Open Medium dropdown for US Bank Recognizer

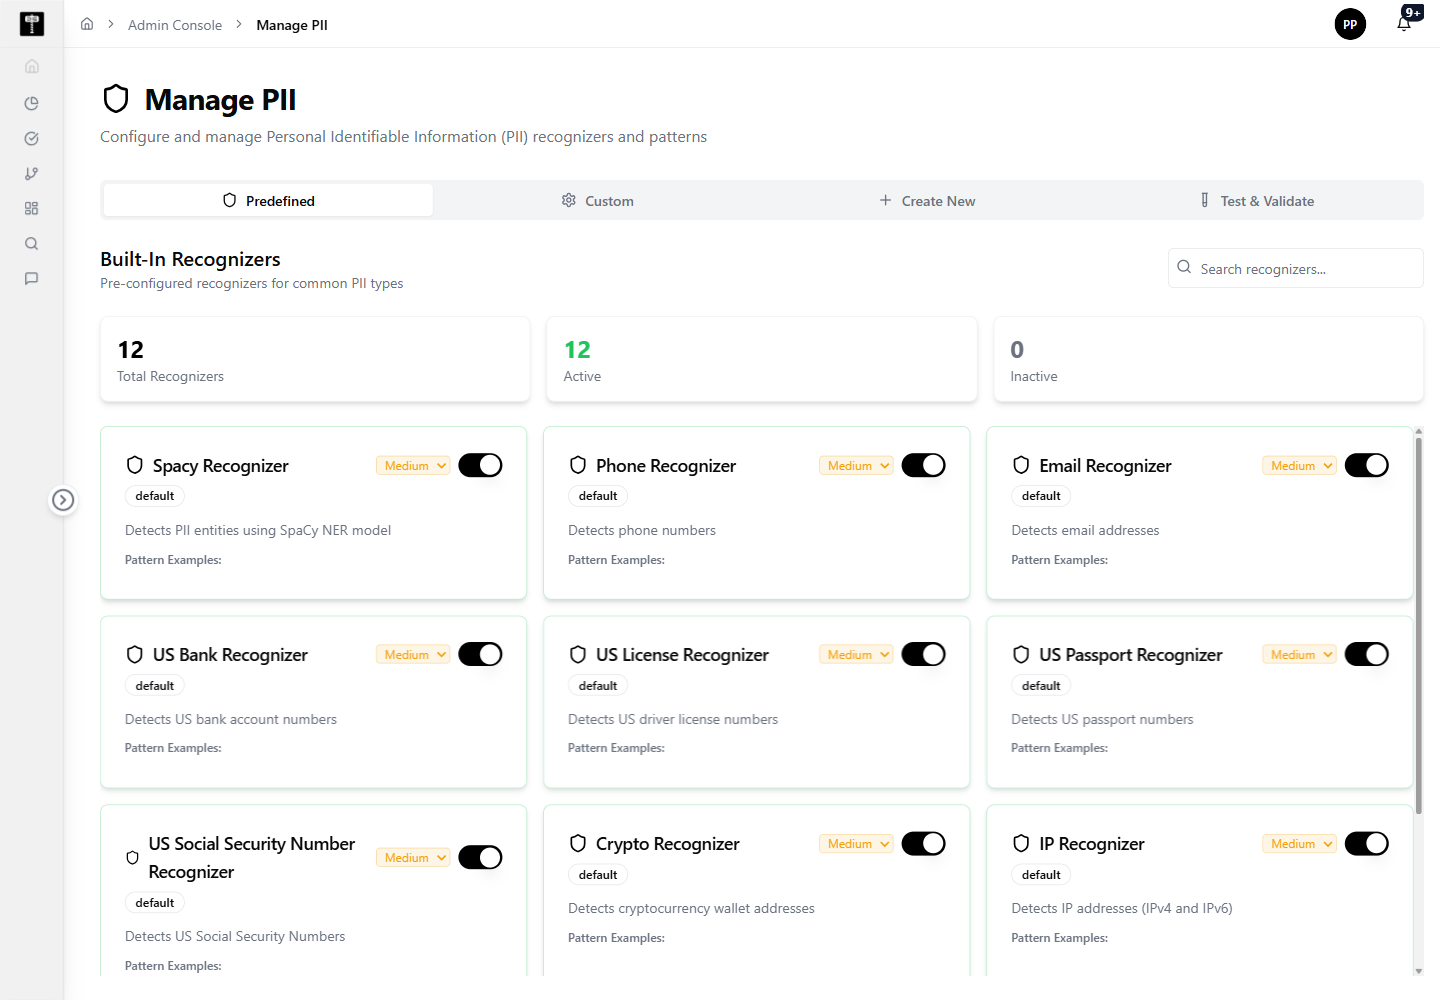tap(413, 655)
